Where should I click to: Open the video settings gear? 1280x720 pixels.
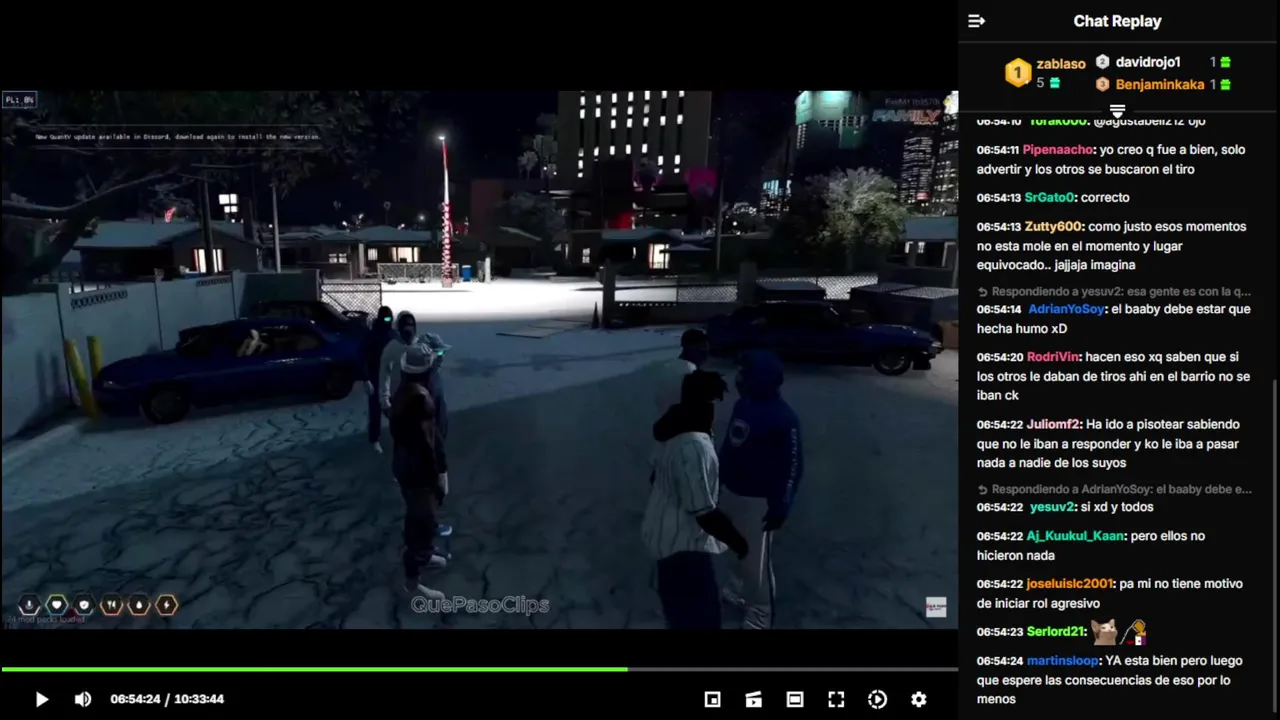point(918,699)
